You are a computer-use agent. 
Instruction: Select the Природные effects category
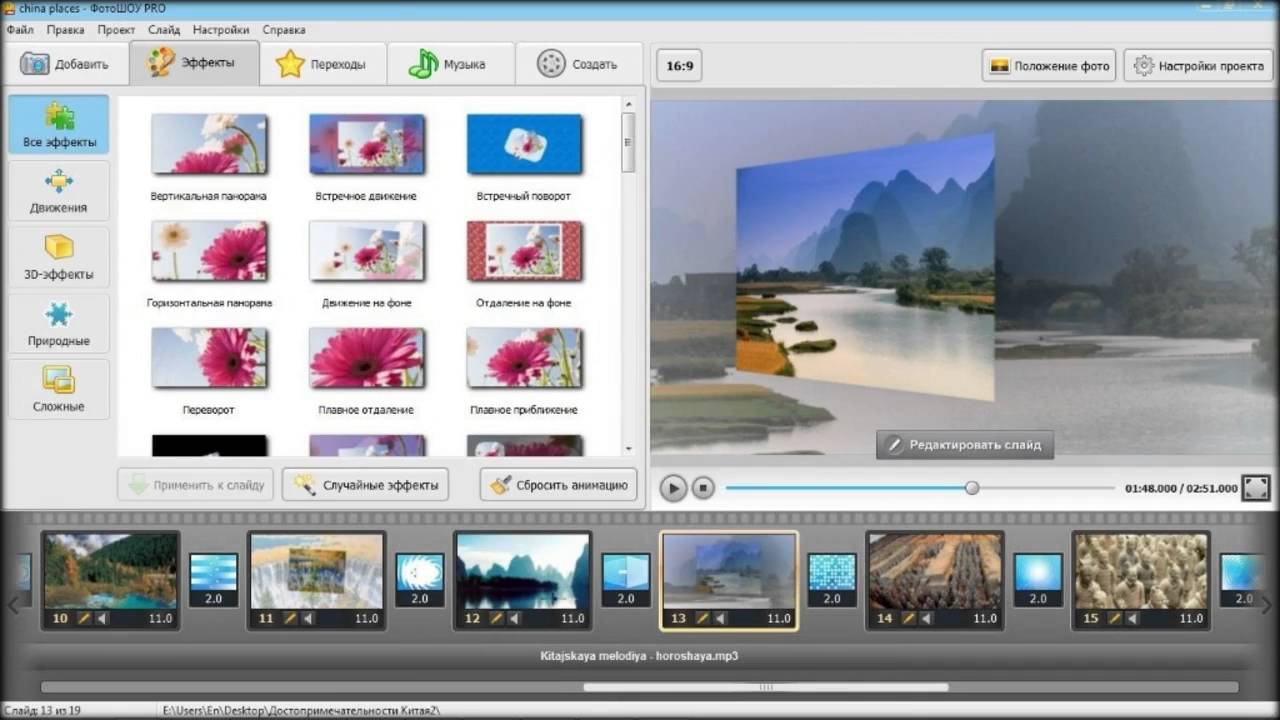[x=59, y=324]
